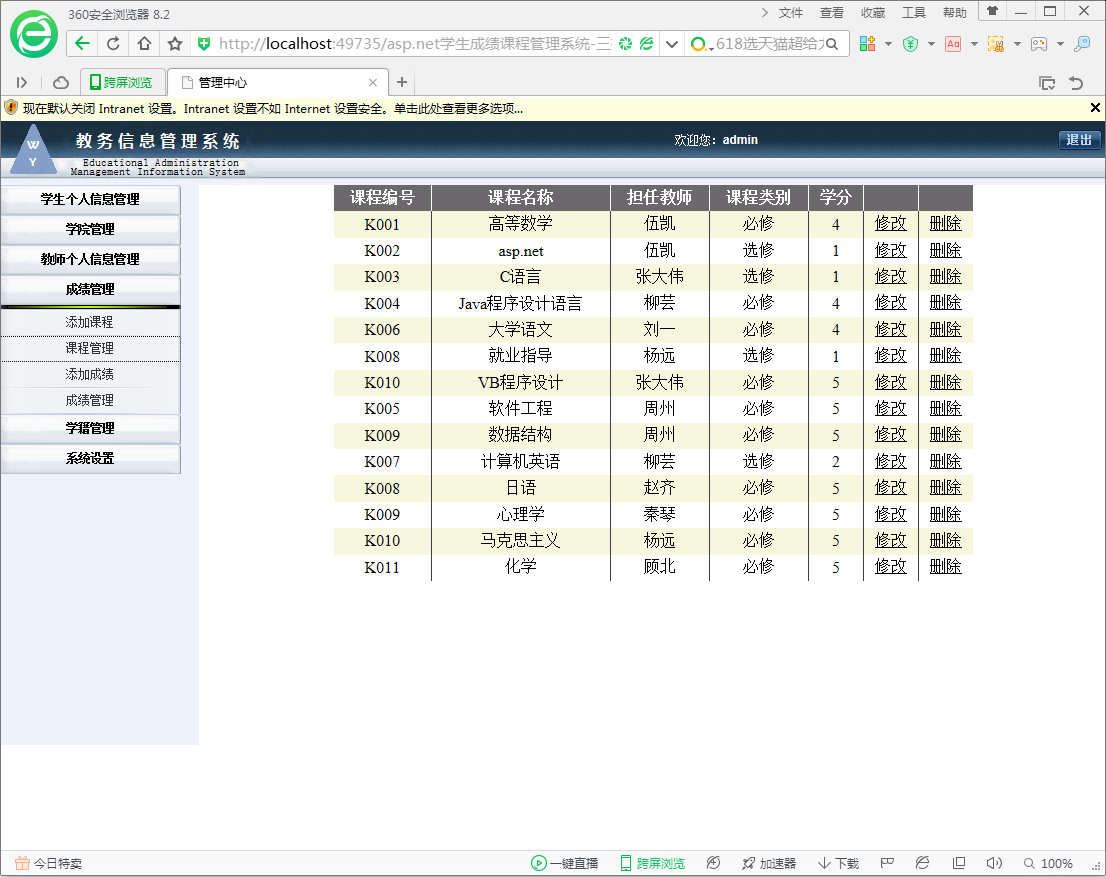Edit the VB程序设计 course row

(x=890, y=382)
